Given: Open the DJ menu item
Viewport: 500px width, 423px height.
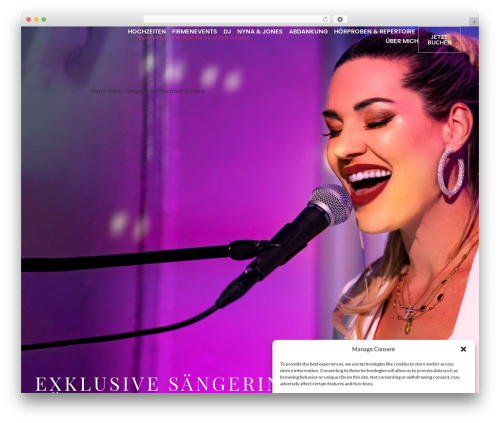Looking at the screenshot, I should click(227, 32).
